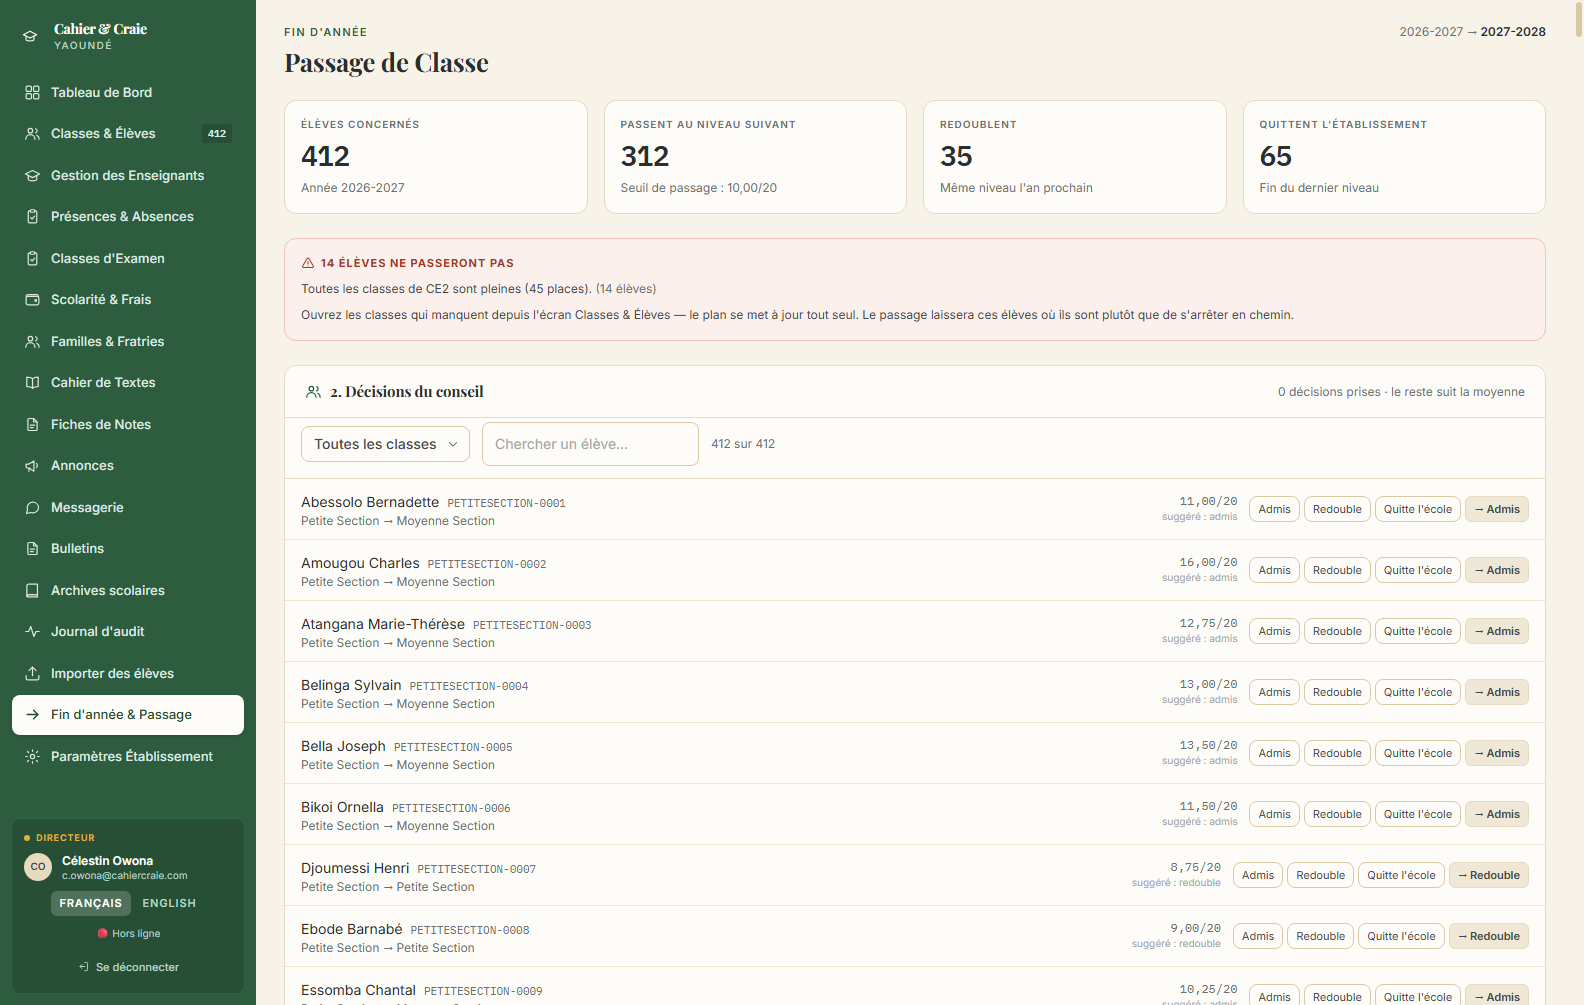The height and width of the screenshot is (1005, 1584).
Task: Open Journal d'audit activity icon
Action: click(x=32, y=632)
